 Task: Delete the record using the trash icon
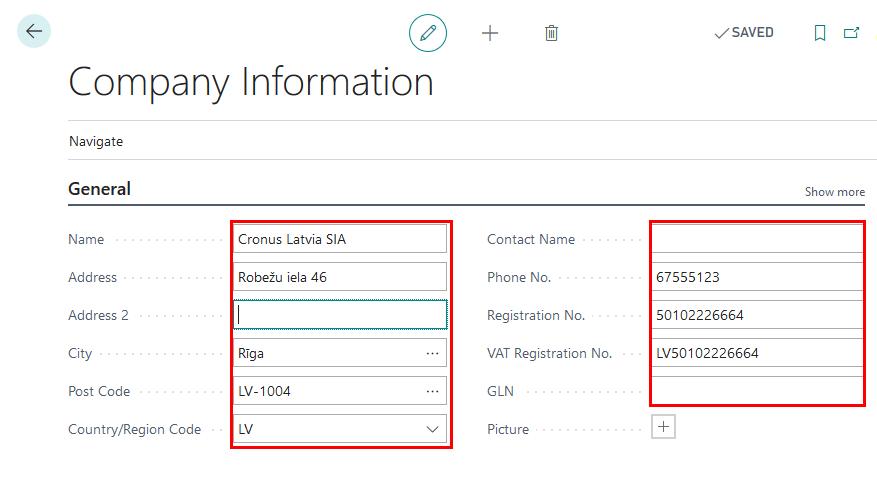click(551, 33)
